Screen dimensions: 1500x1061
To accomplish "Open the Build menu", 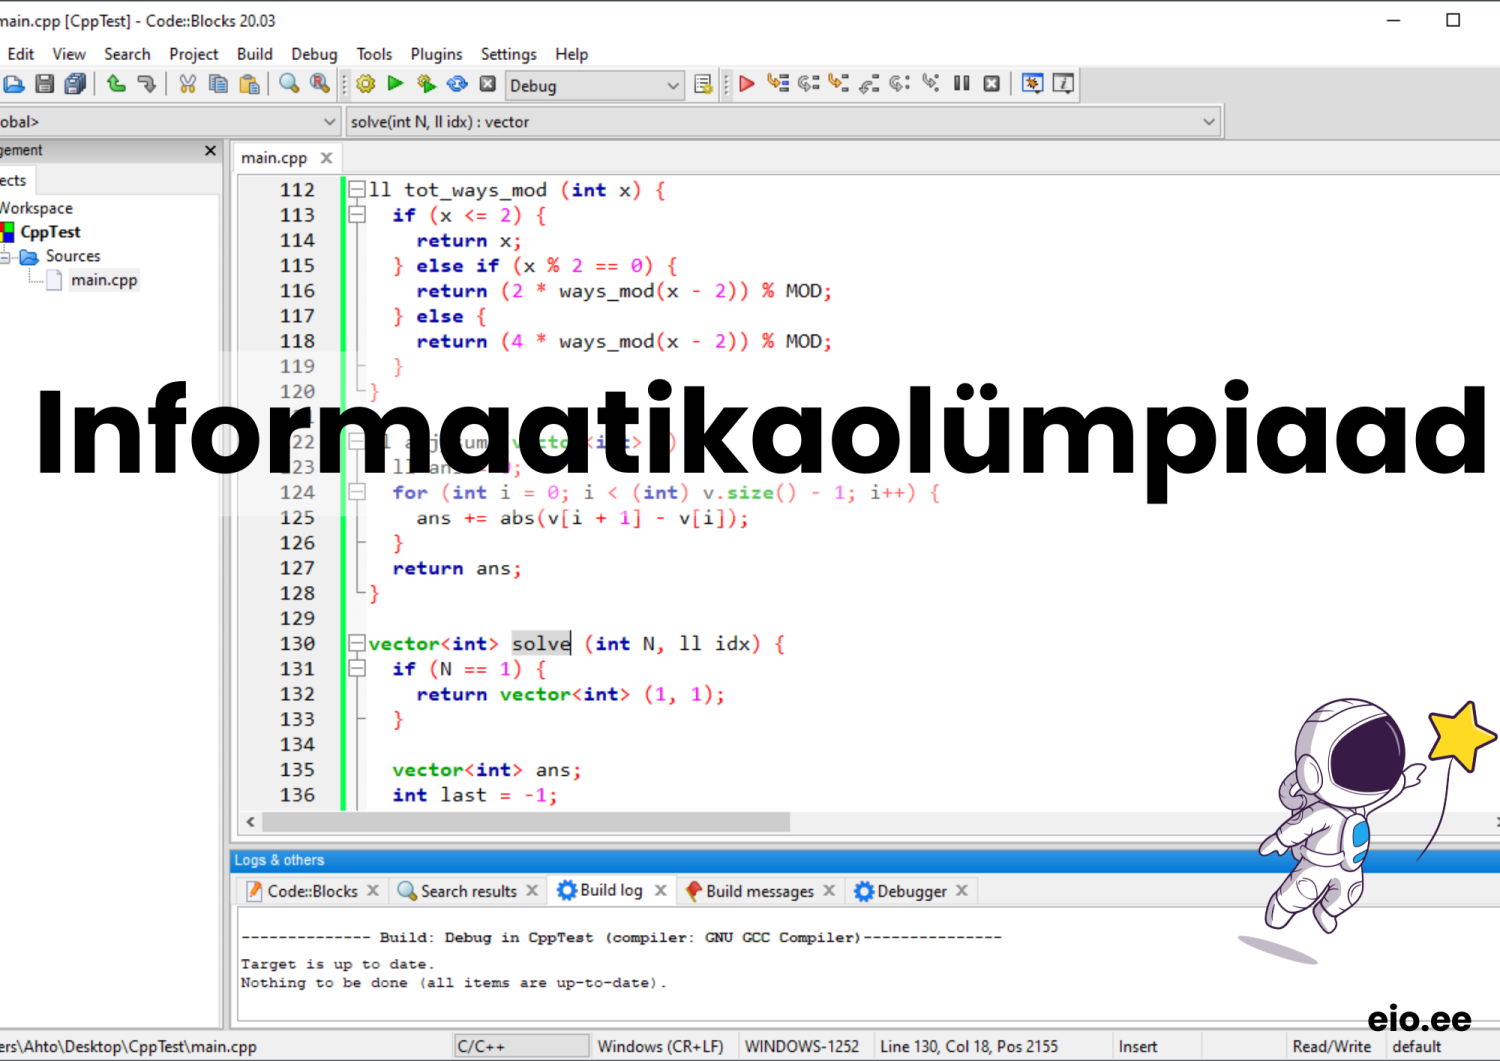I will pos(254,54).
